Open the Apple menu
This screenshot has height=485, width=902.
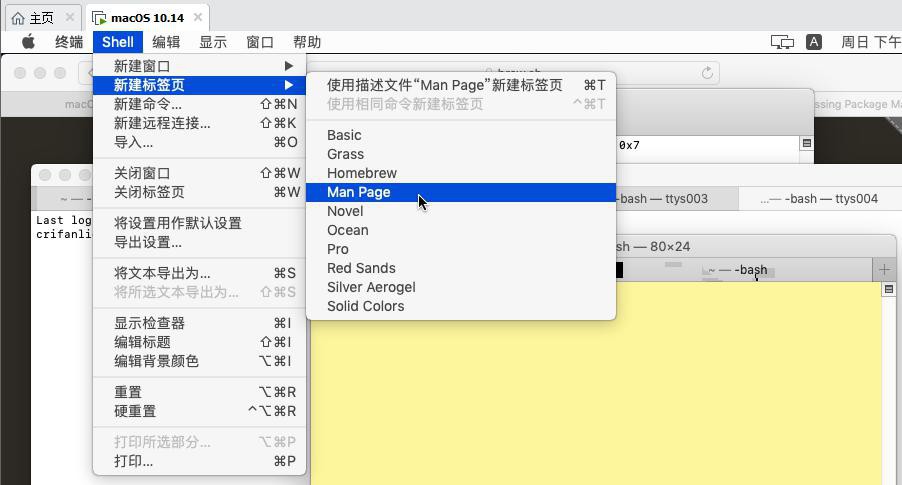click(x=28, y=42)
